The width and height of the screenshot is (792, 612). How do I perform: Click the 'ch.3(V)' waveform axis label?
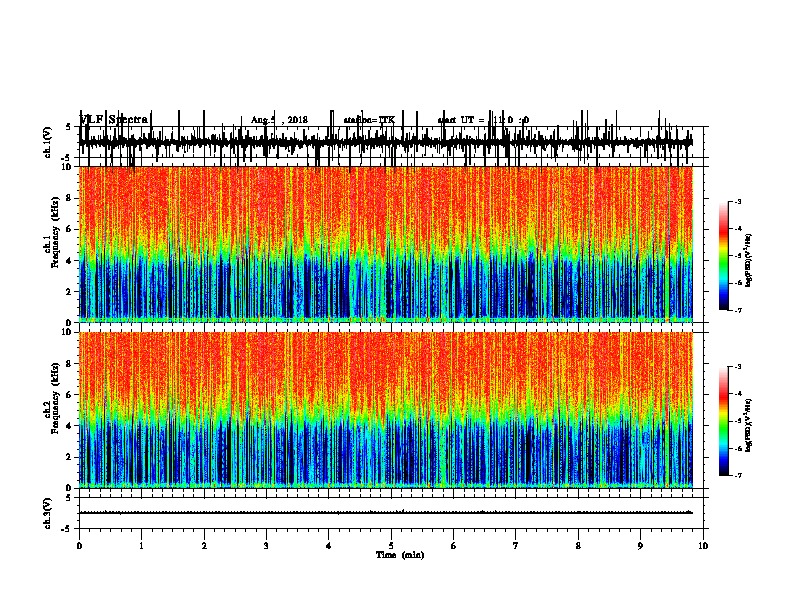pyautogui.click(x=47, y=514)
